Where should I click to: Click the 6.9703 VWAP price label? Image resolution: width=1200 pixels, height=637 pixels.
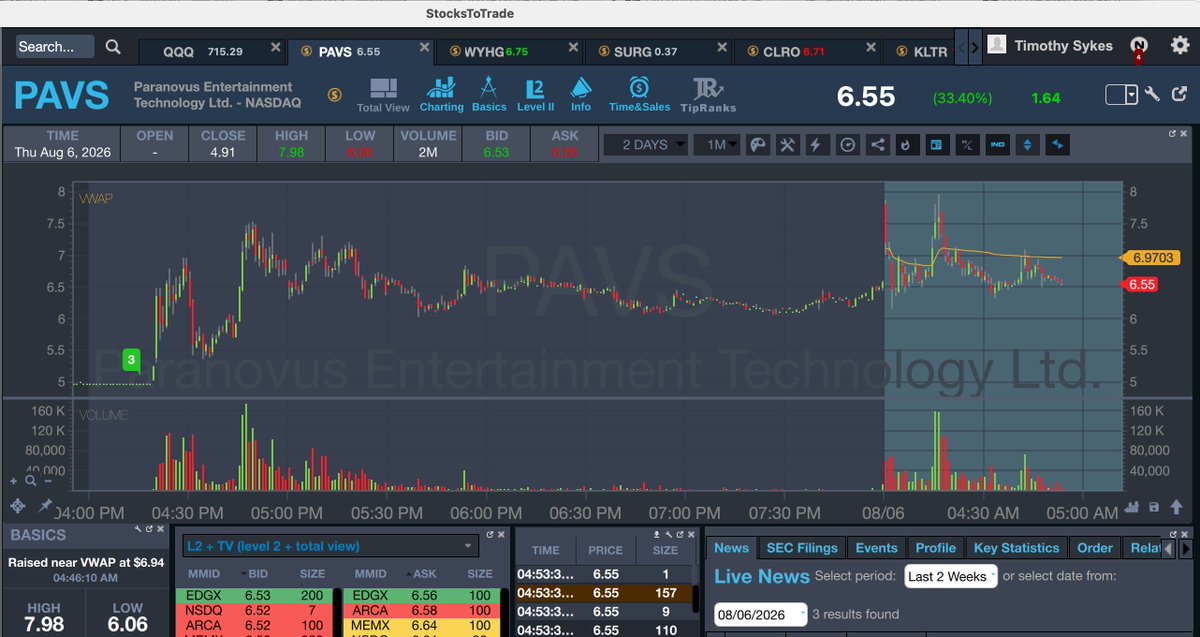click(1153, 257)
